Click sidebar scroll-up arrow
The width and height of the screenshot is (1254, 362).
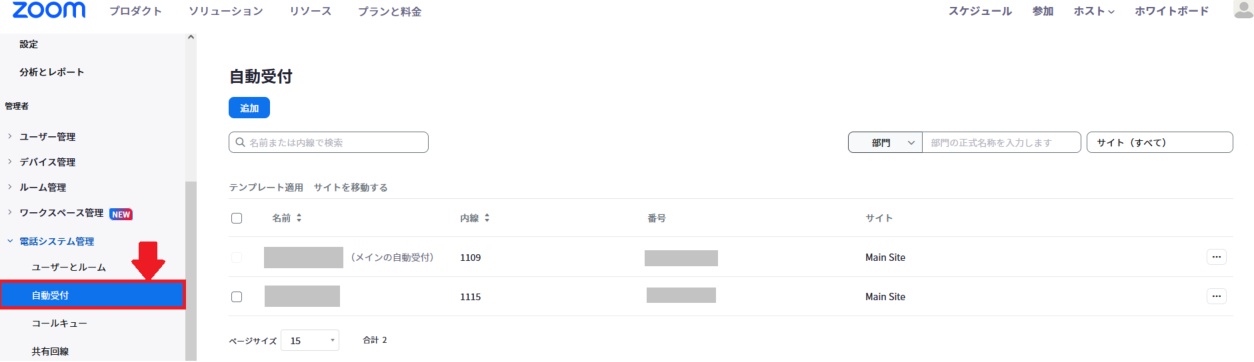190,38
